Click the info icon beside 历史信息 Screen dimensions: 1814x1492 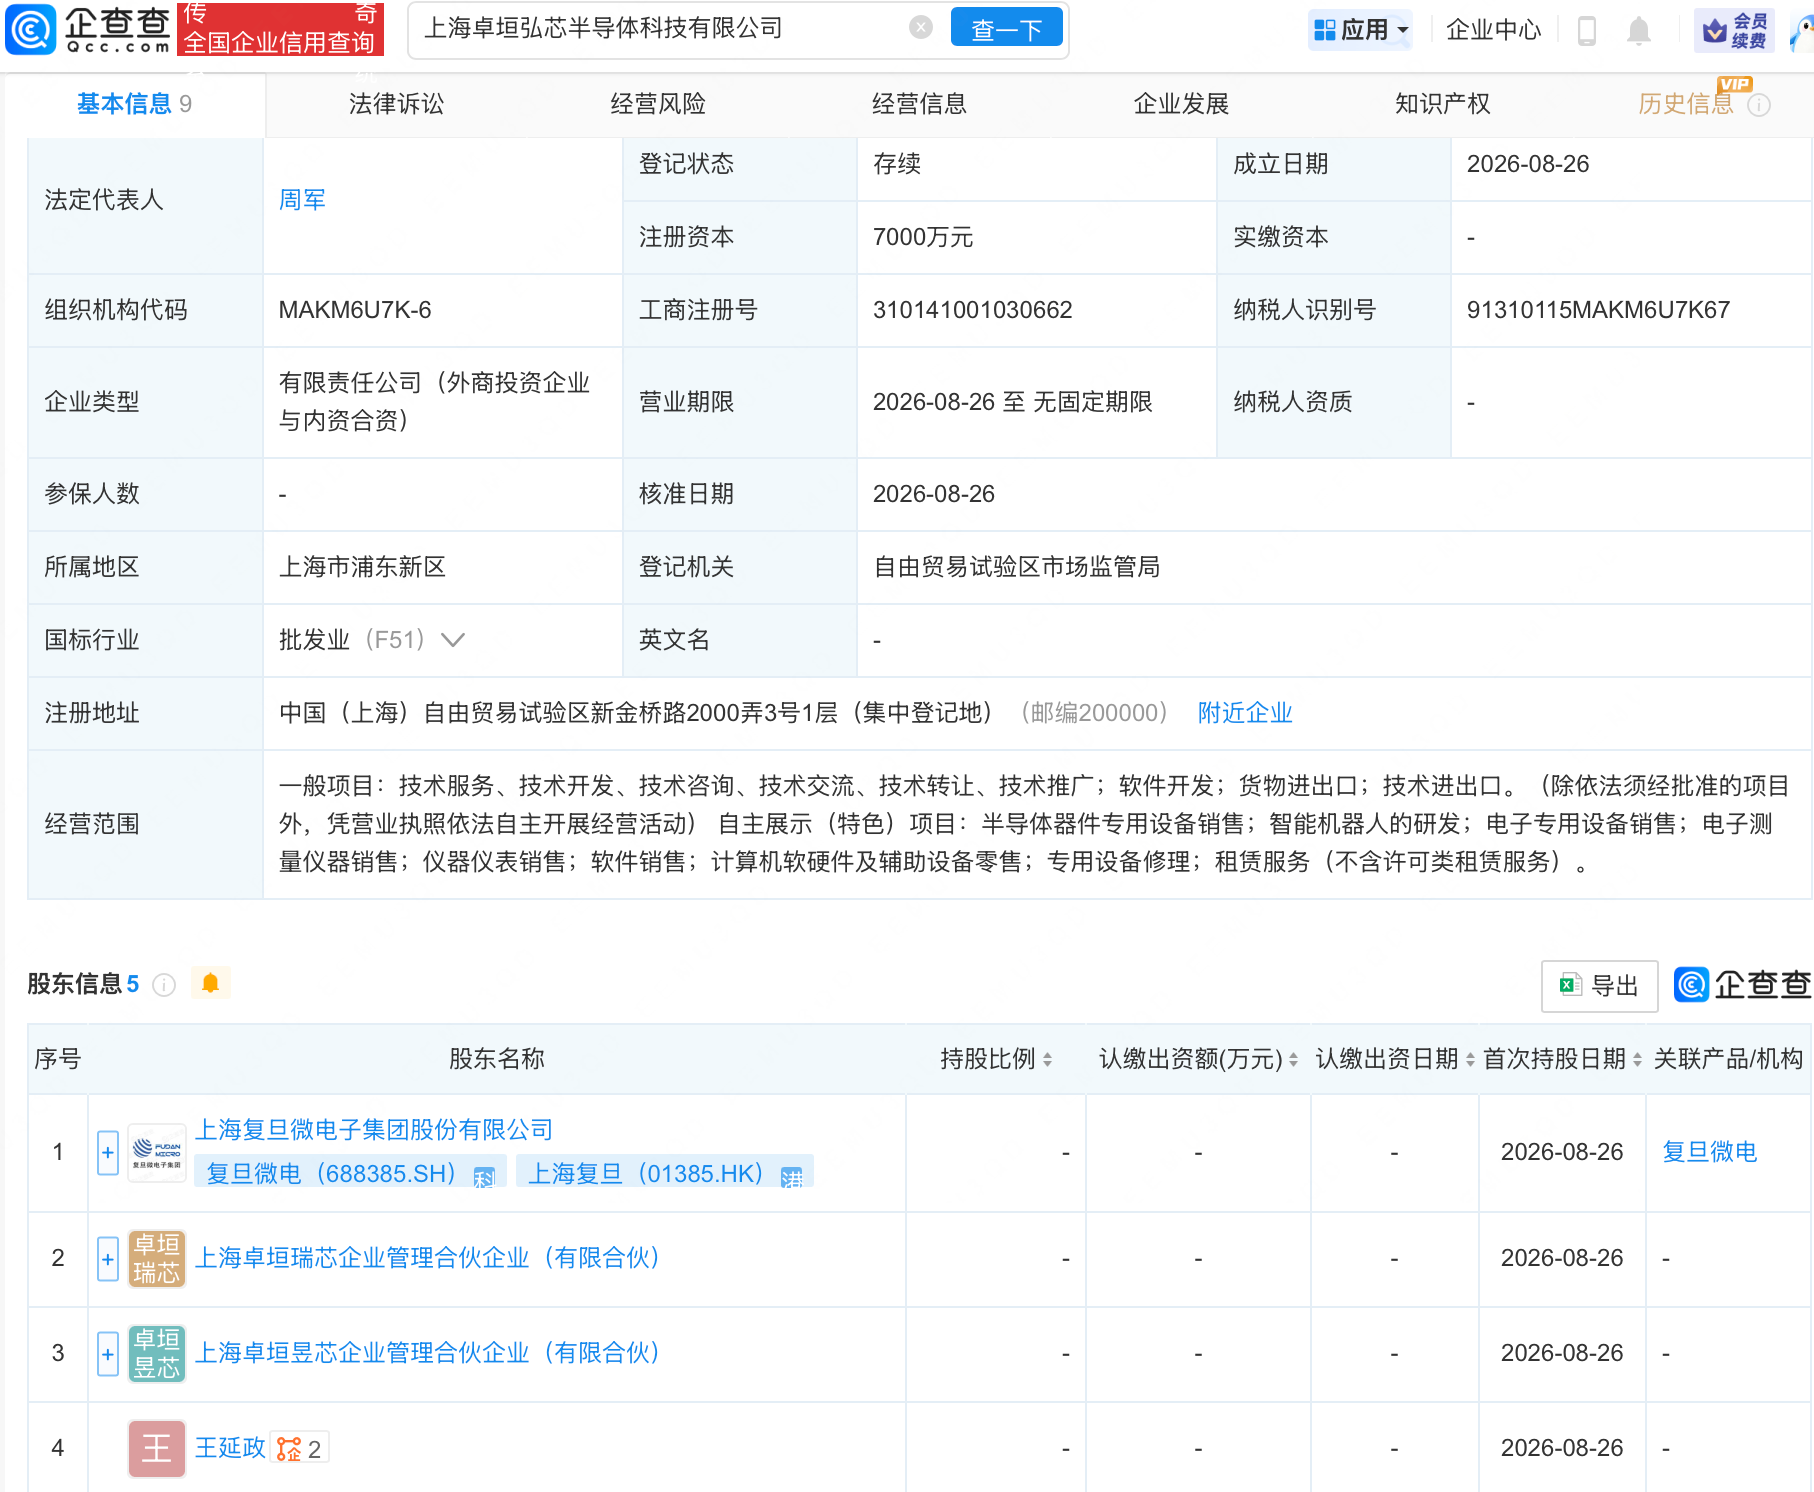click(1759, 105)
